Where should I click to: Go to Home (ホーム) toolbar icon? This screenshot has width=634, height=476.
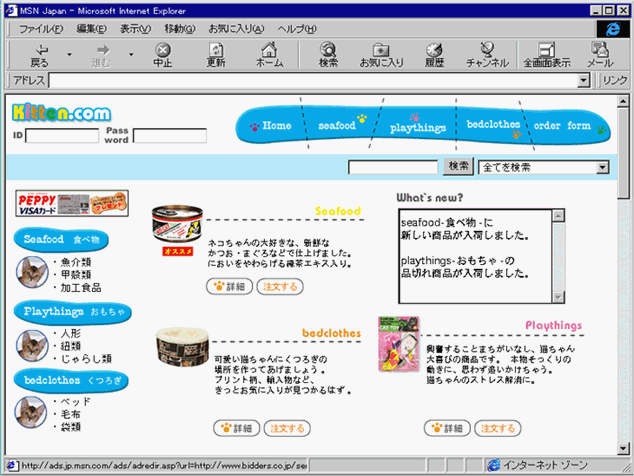(269, 54)
